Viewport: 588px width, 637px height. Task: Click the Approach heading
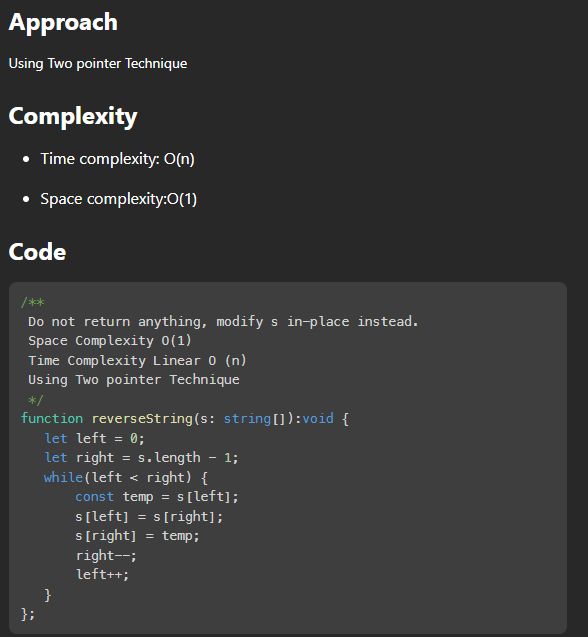(63, 22)
